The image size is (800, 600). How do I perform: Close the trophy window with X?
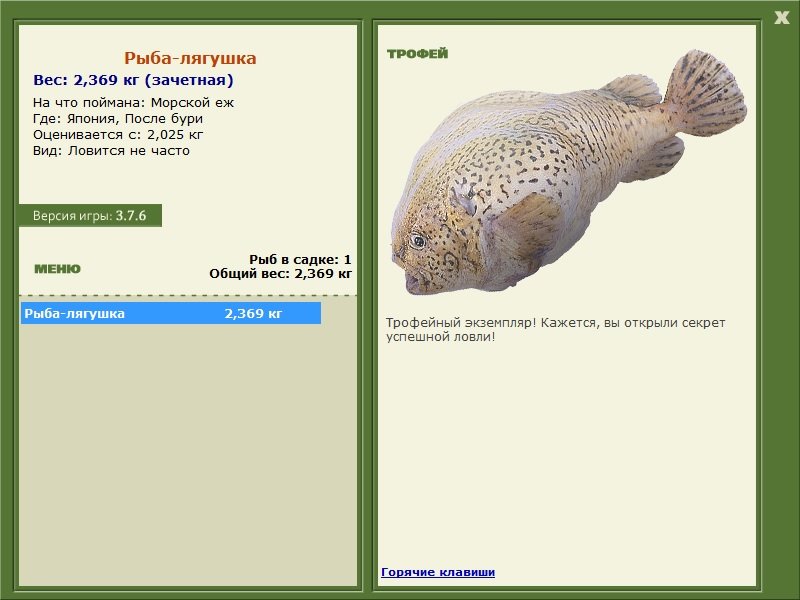click(x=781, y=18)
